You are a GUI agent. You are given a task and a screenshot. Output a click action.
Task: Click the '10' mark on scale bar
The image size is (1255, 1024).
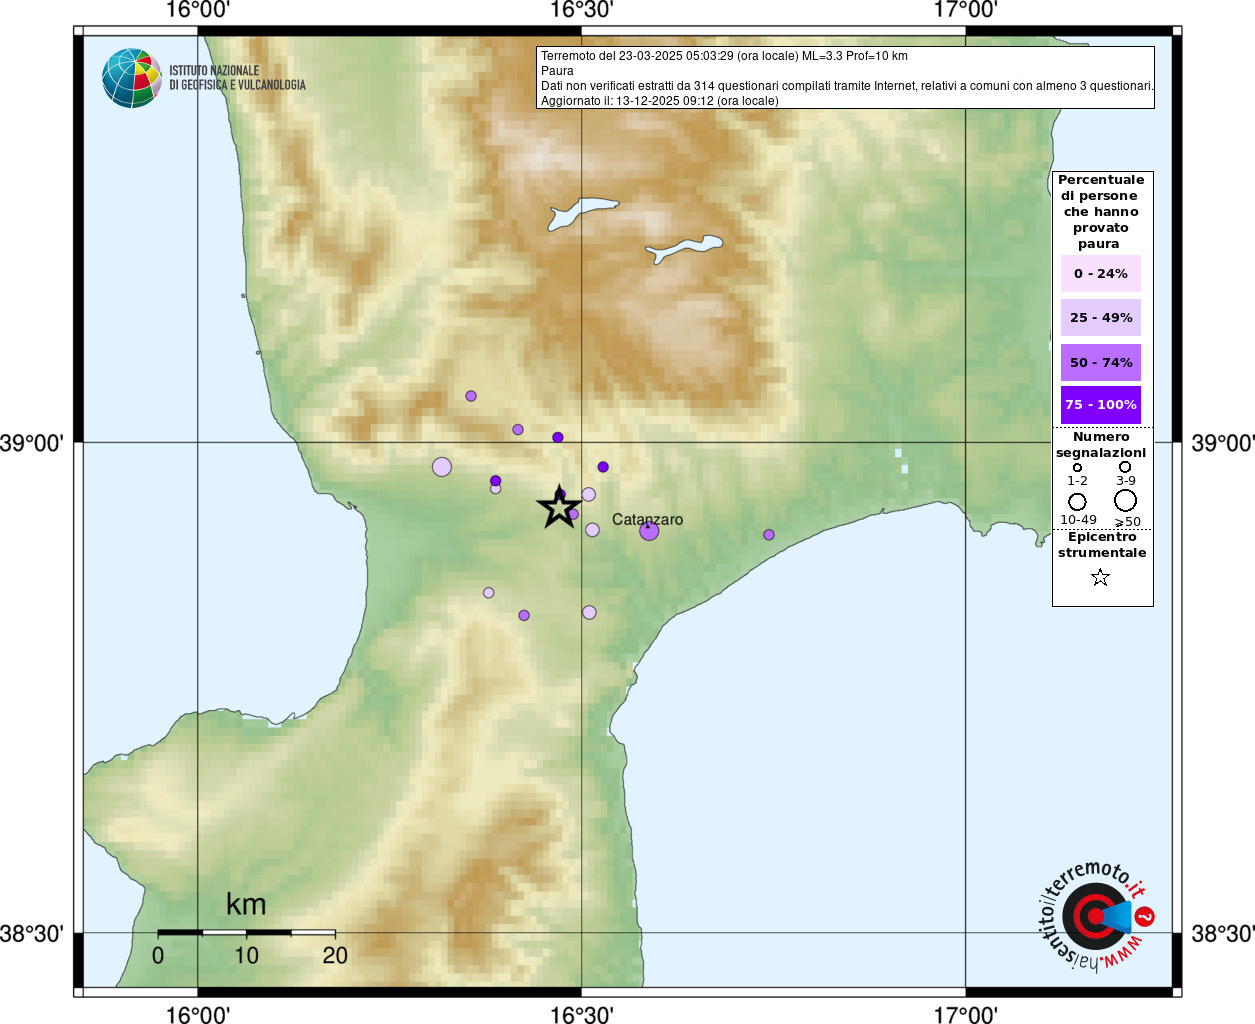pyautogui.click(x=246, y=955)
